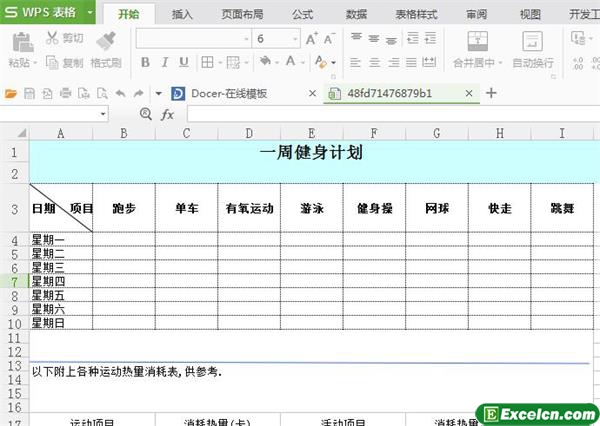Click the Cut scissors icon
This screenshot has height=426, width=600.
(52, 38)
